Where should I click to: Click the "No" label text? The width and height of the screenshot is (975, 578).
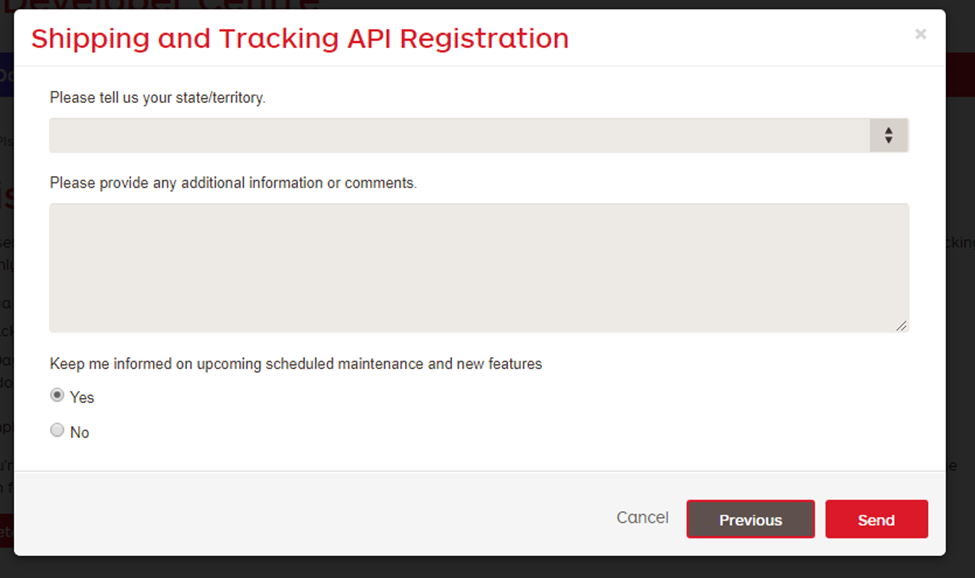pos(80,433)
